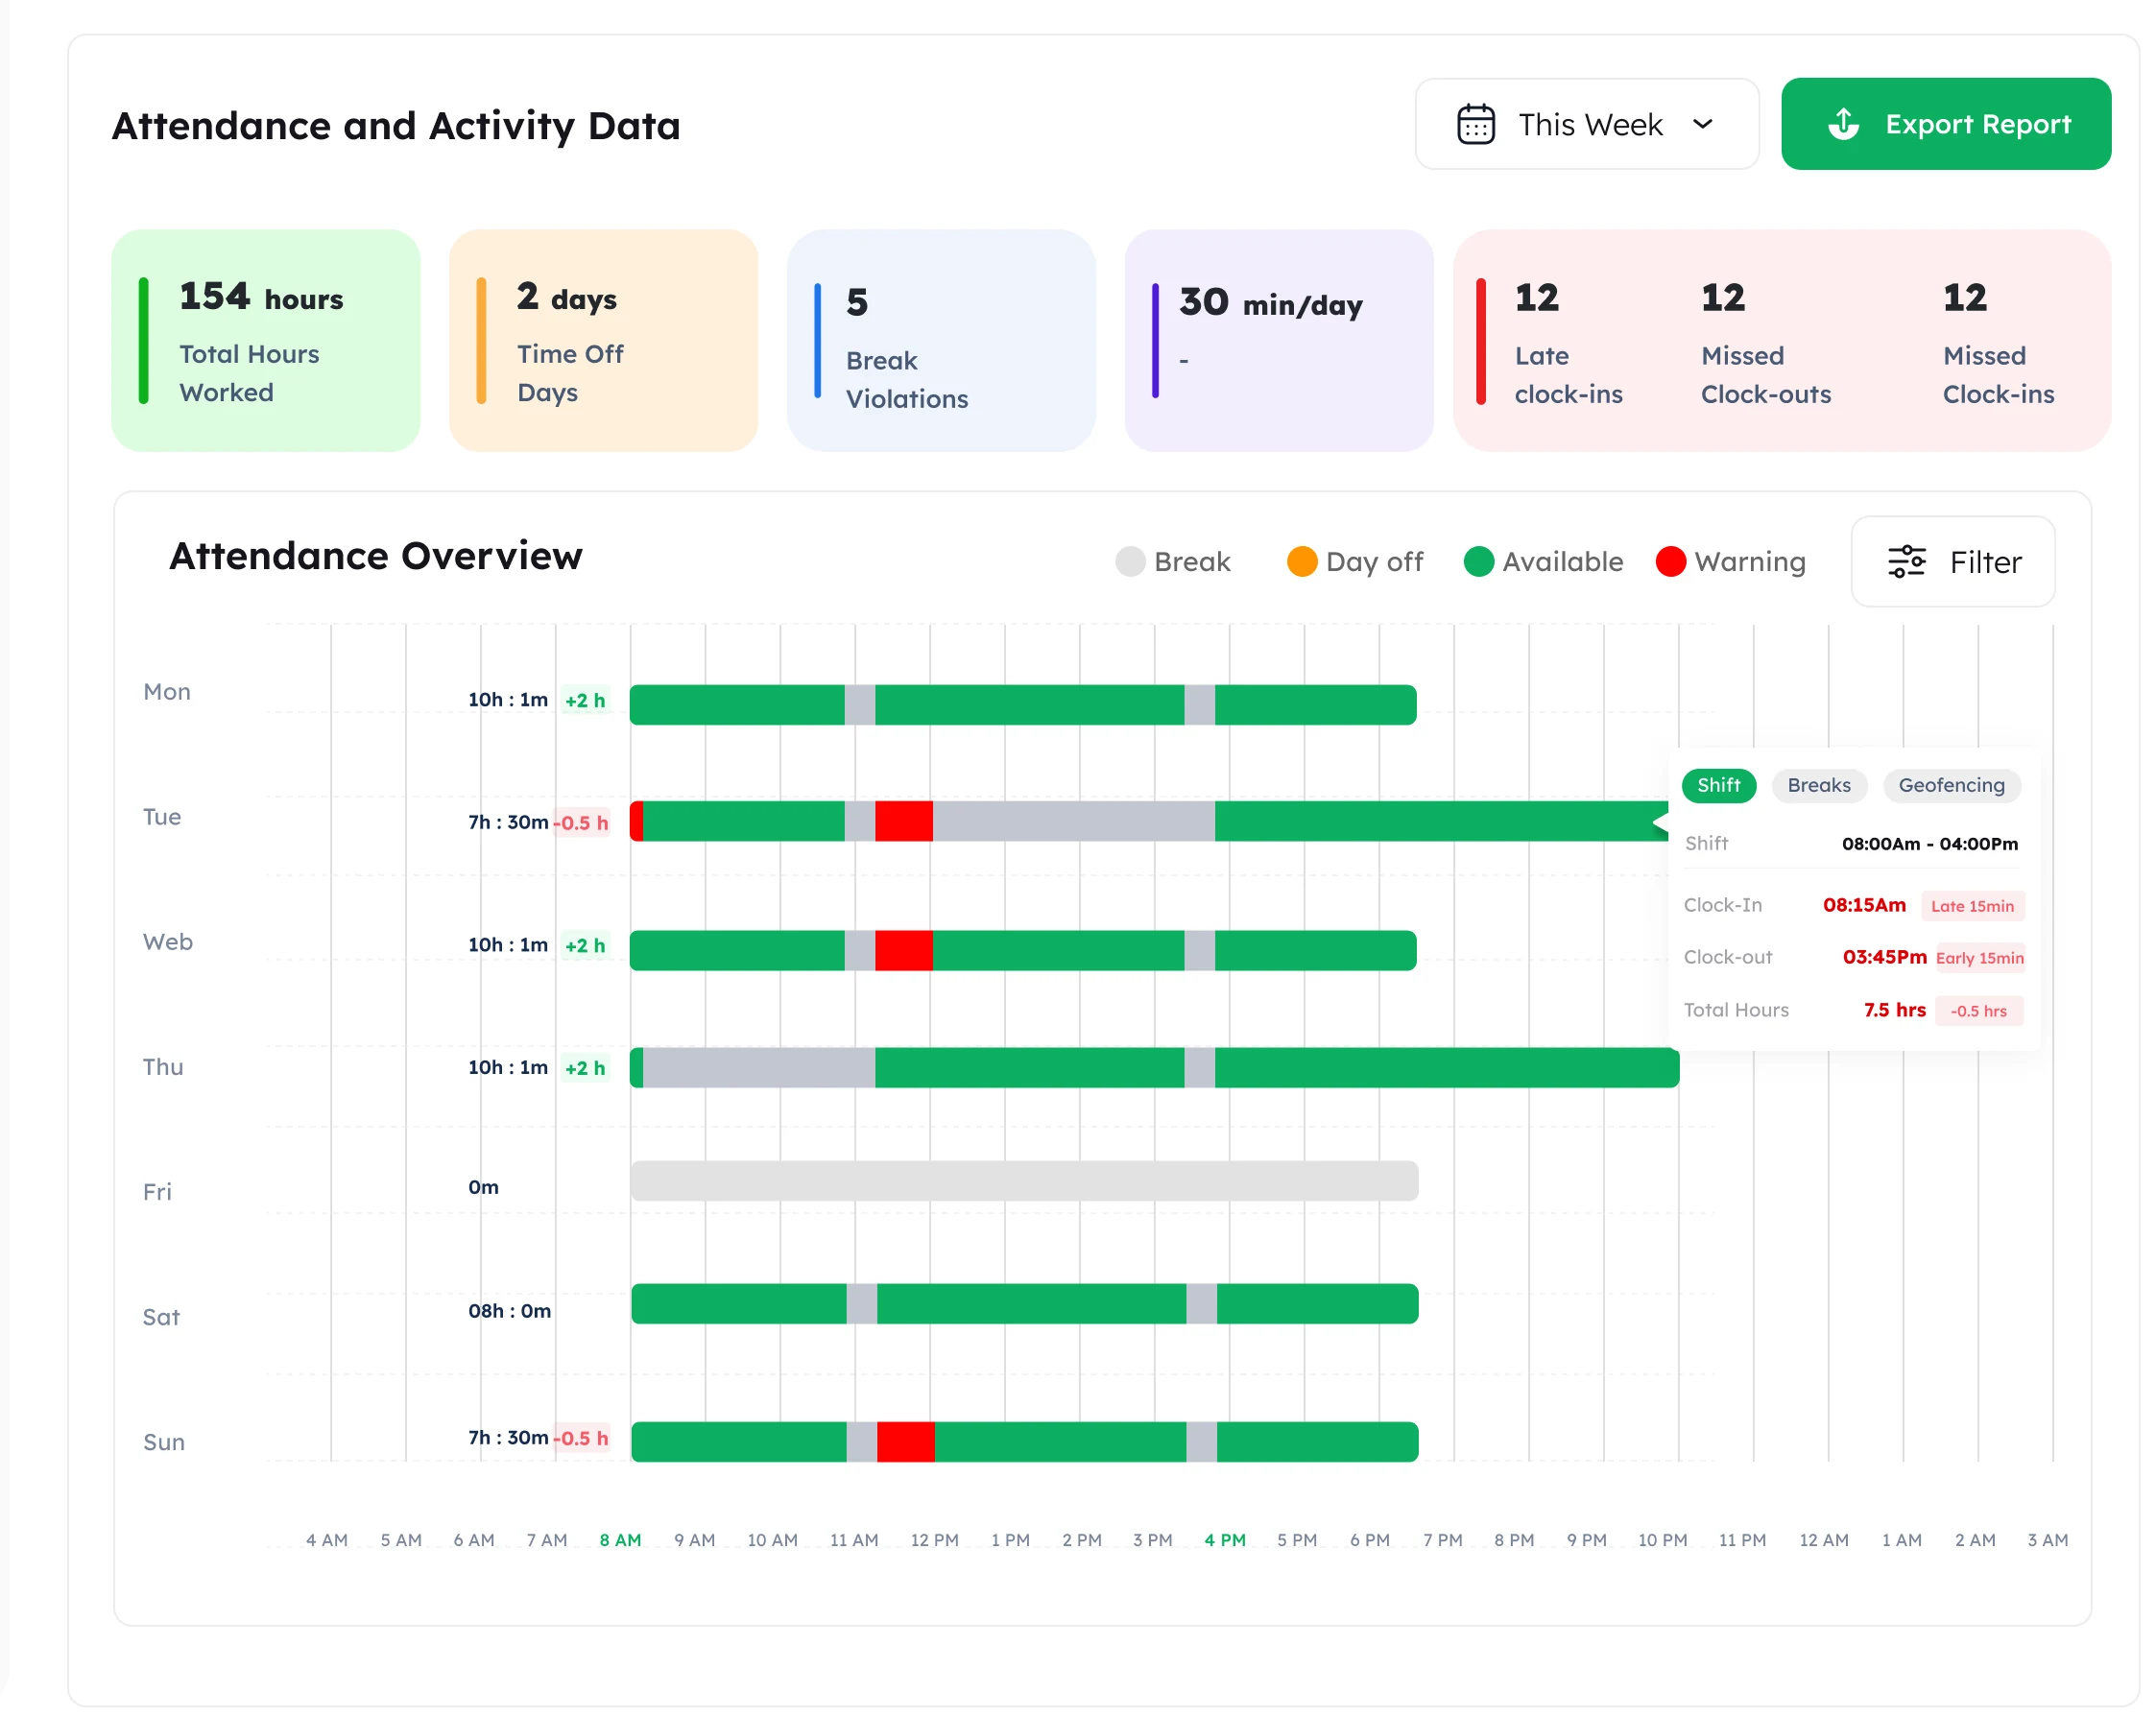The image size is (2156, 1716).
Task: Click the 12 Late clock-ins stat
Action: click(1568, 343)
